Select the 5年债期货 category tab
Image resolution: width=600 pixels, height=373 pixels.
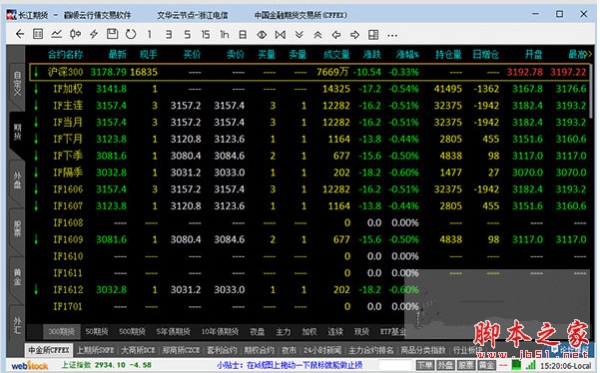coord(173,332)
